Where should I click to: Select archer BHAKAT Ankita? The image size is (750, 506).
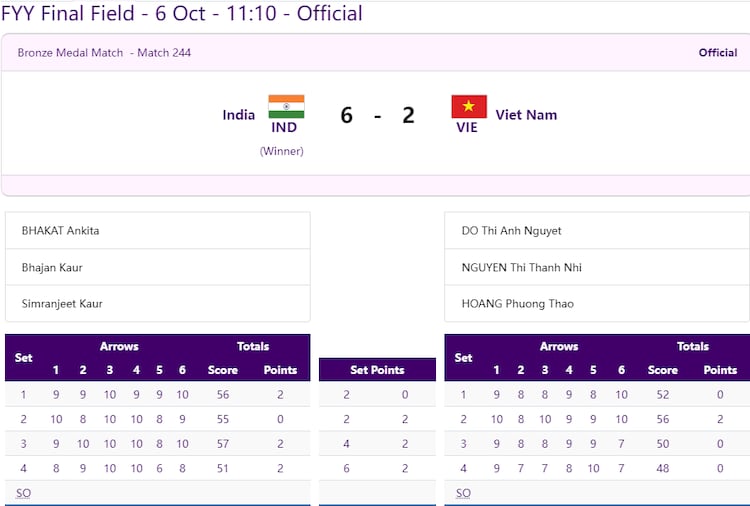60,231
